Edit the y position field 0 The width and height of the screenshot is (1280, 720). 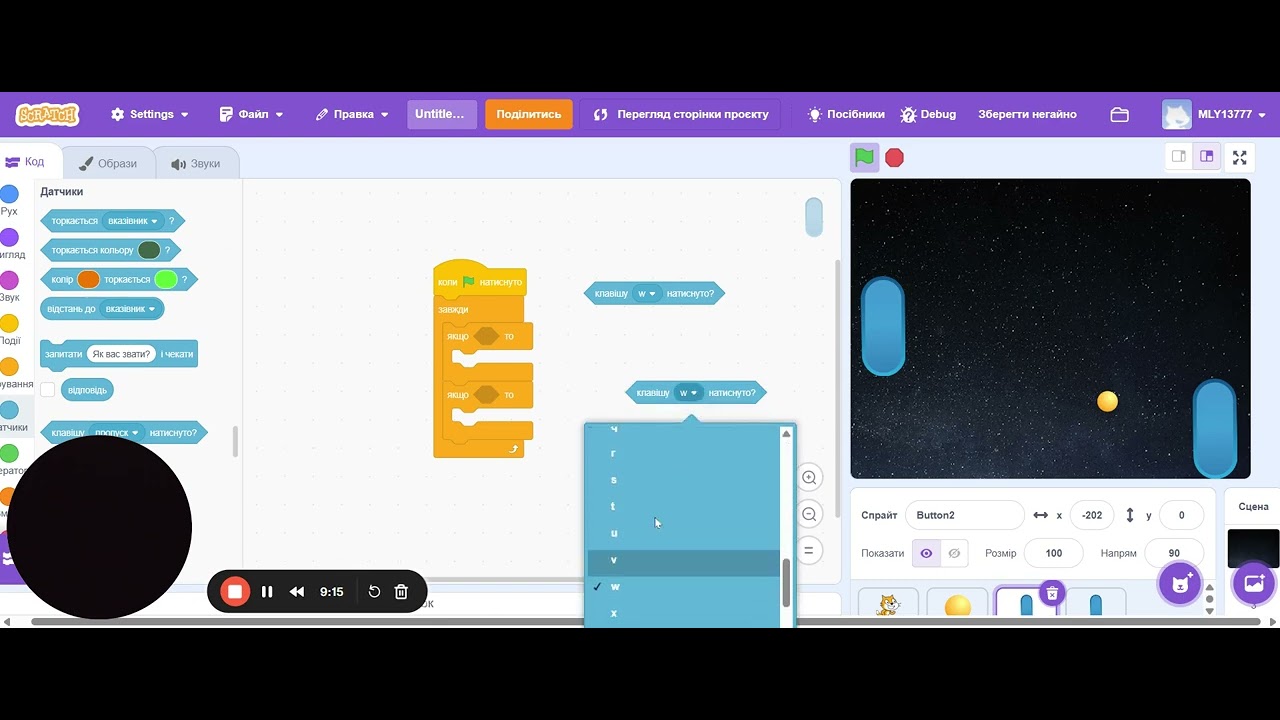1181,515
